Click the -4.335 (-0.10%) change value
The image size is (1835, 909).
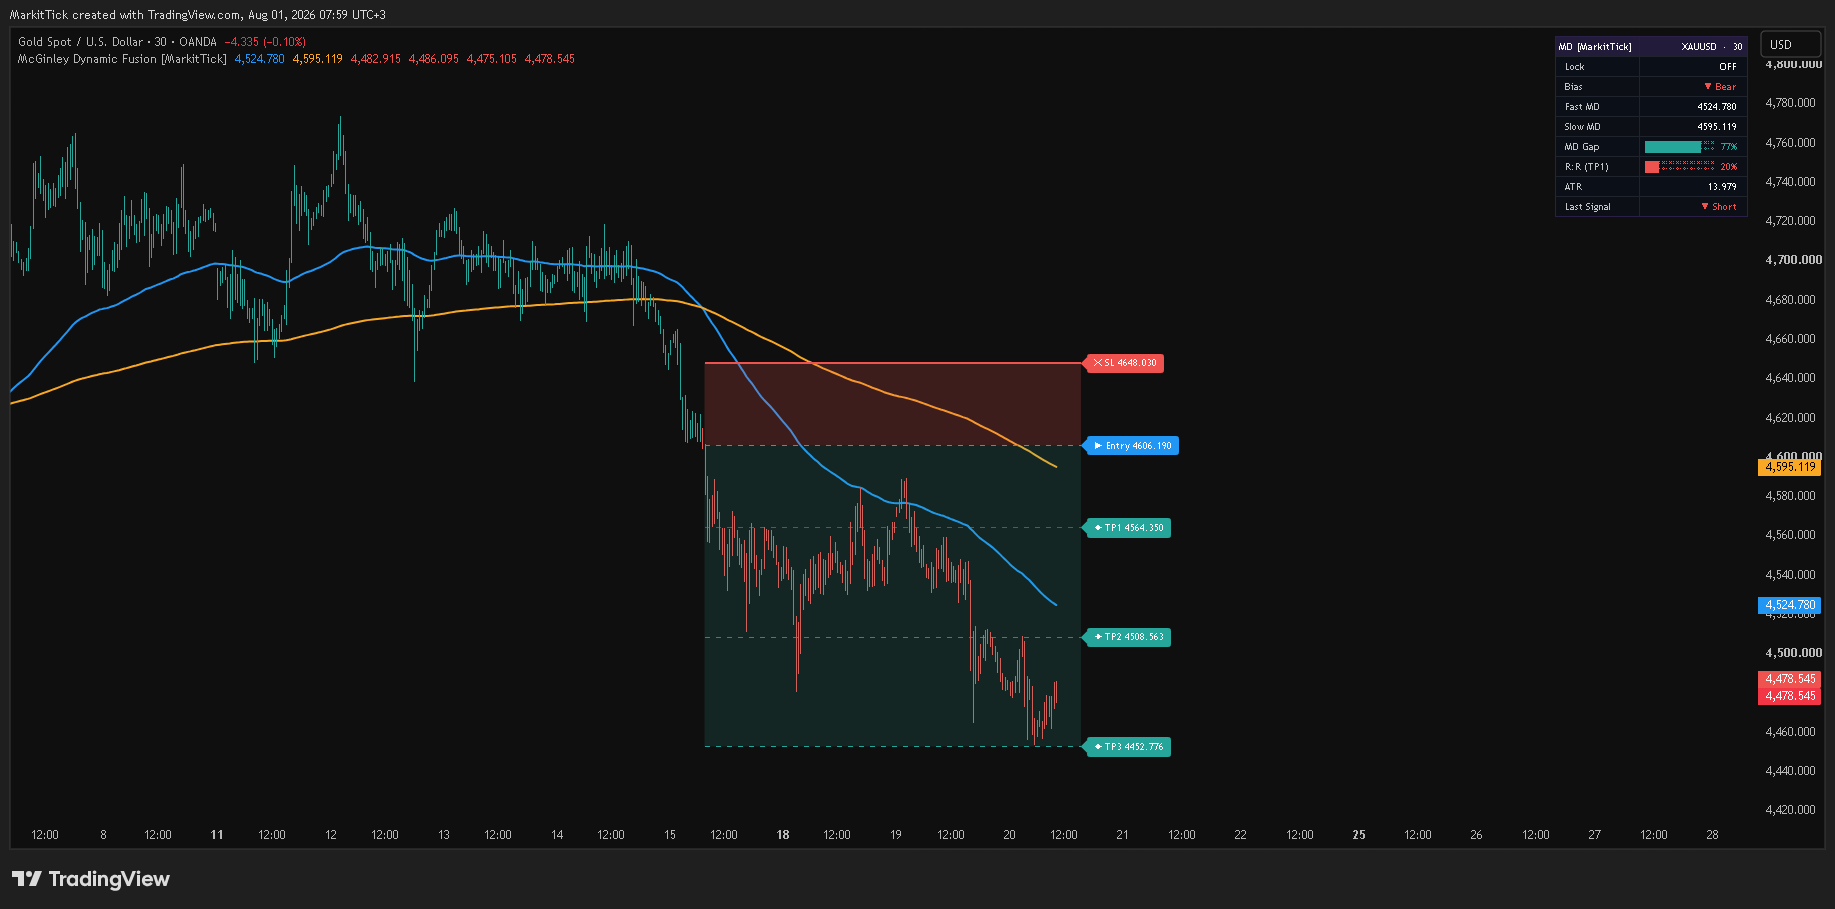[x=265, y=42]
